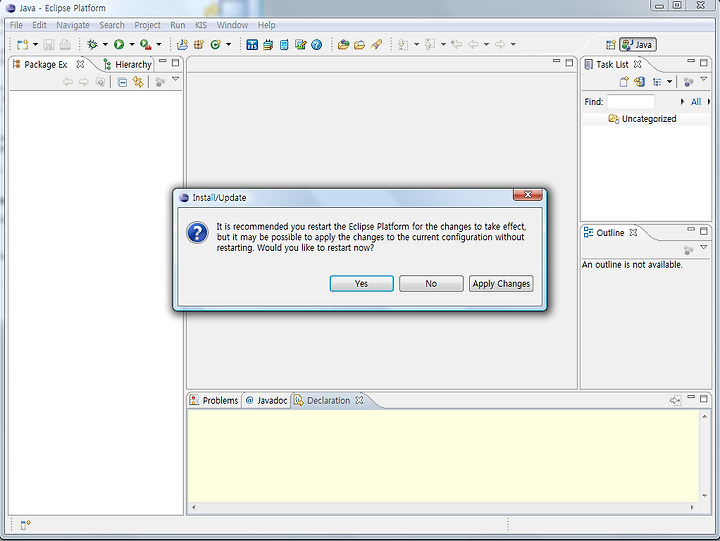720x541 pixels.
Task: Click the New wizard icon in main toolbar
Action: 22,45
